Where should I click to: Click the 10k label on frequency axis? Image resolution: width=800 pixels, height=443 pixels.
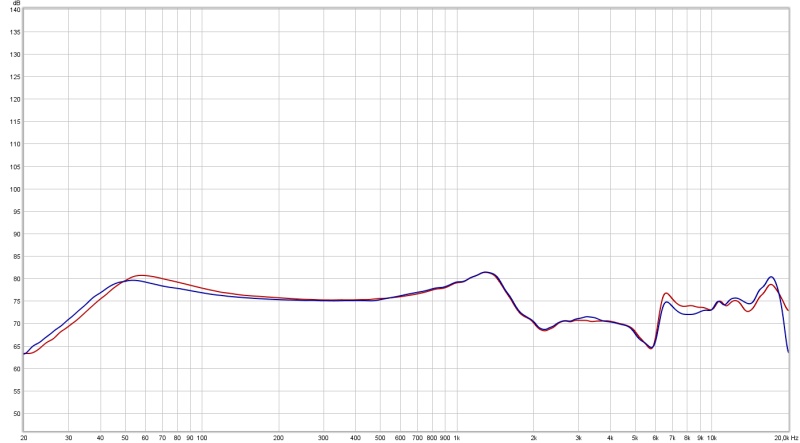711,438
